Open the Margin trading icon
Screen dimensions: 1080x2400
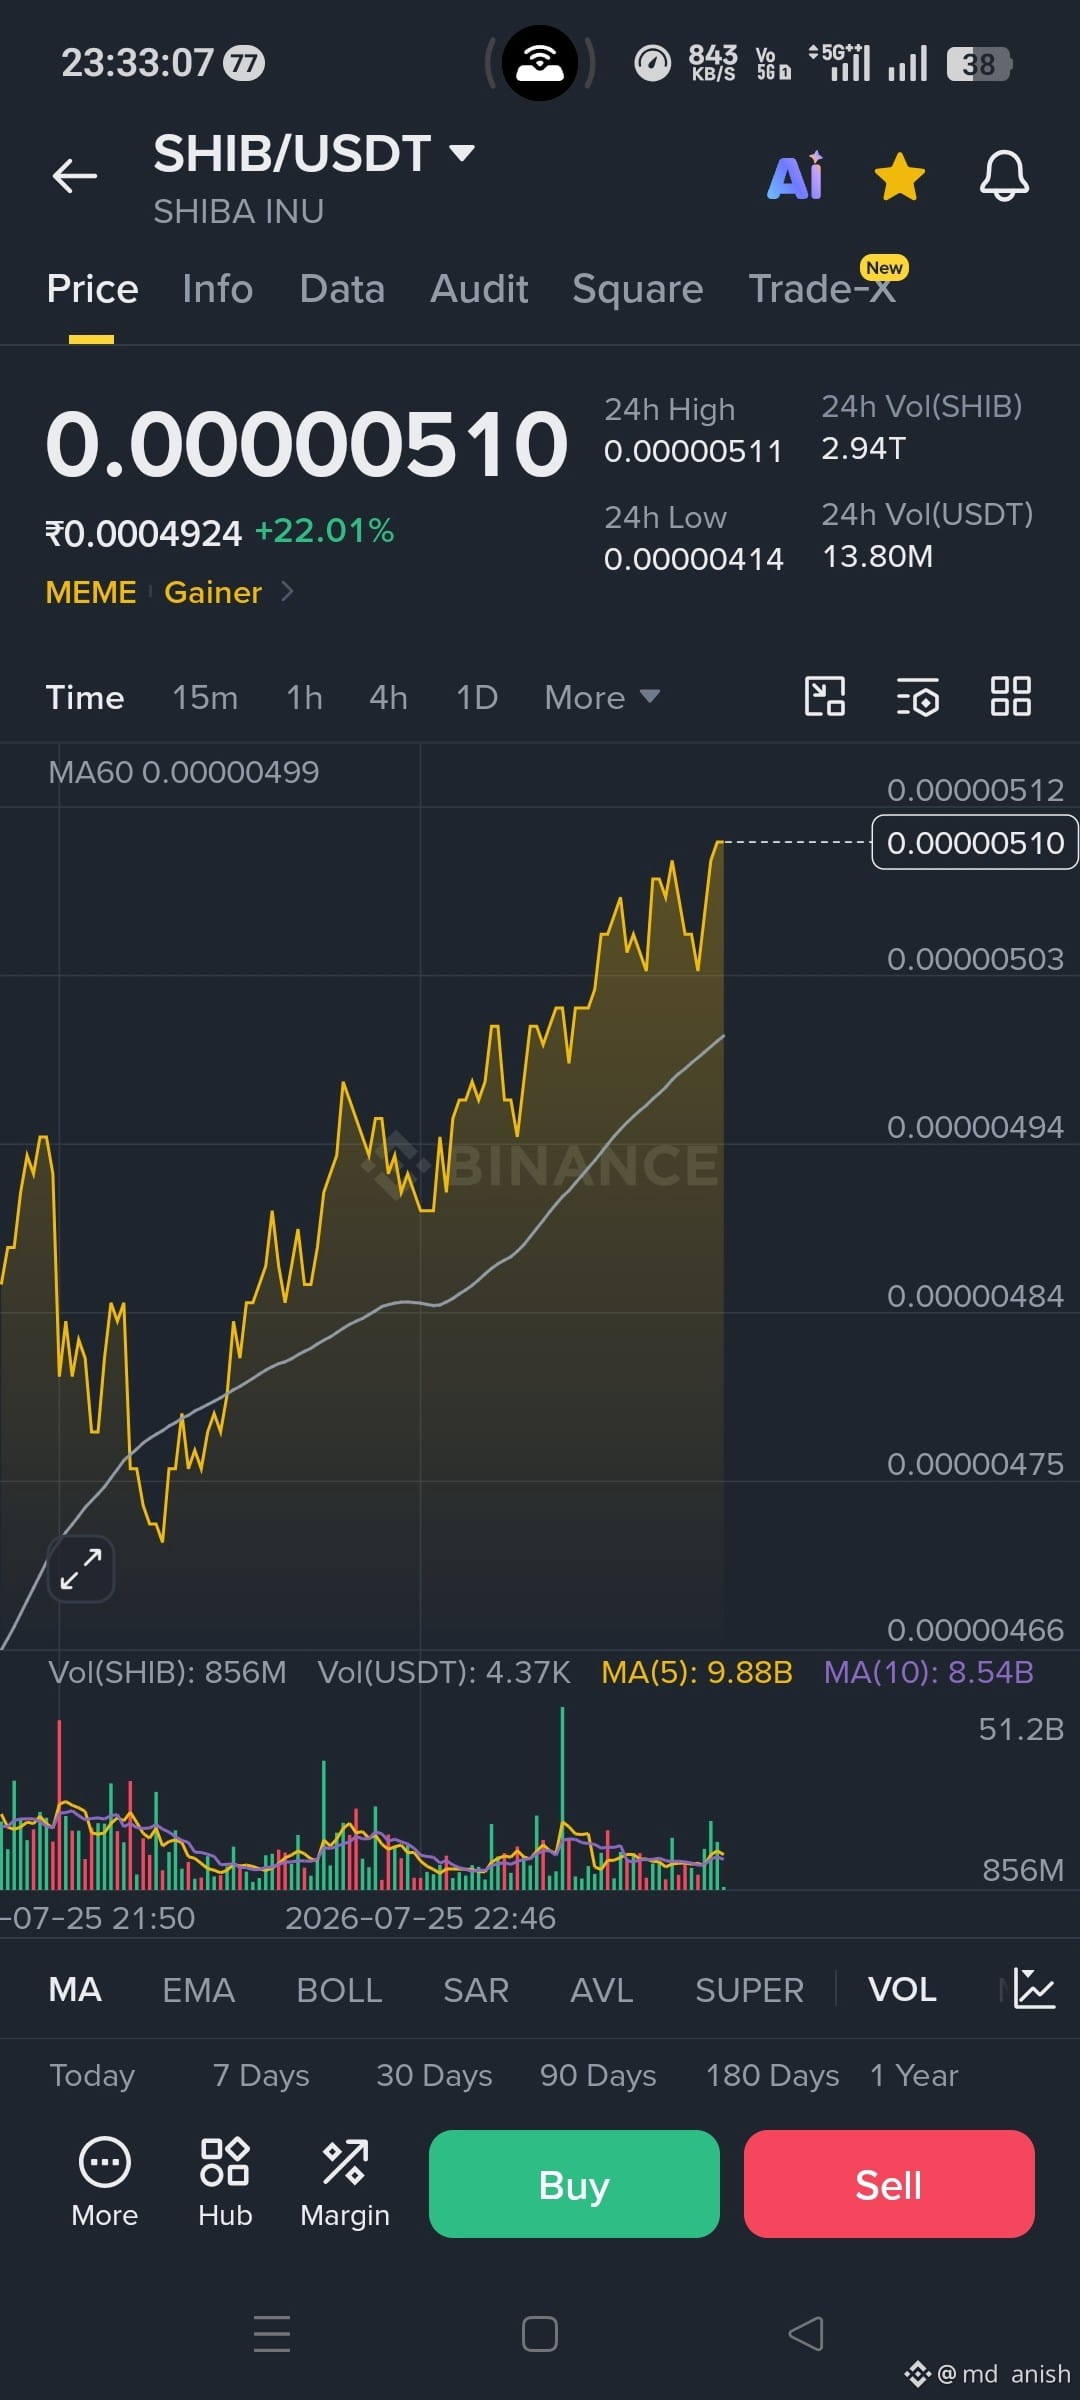click(345, 2184)
